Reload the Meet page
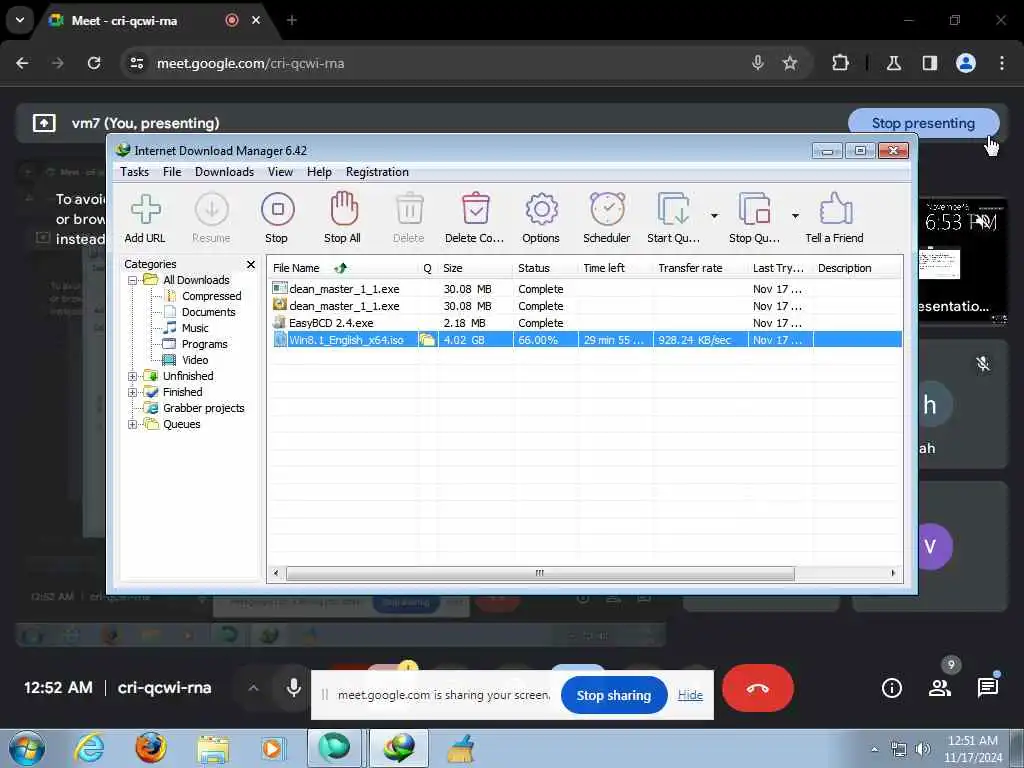The height and width of the screenshot is (768, 1024). coord(94,63)
